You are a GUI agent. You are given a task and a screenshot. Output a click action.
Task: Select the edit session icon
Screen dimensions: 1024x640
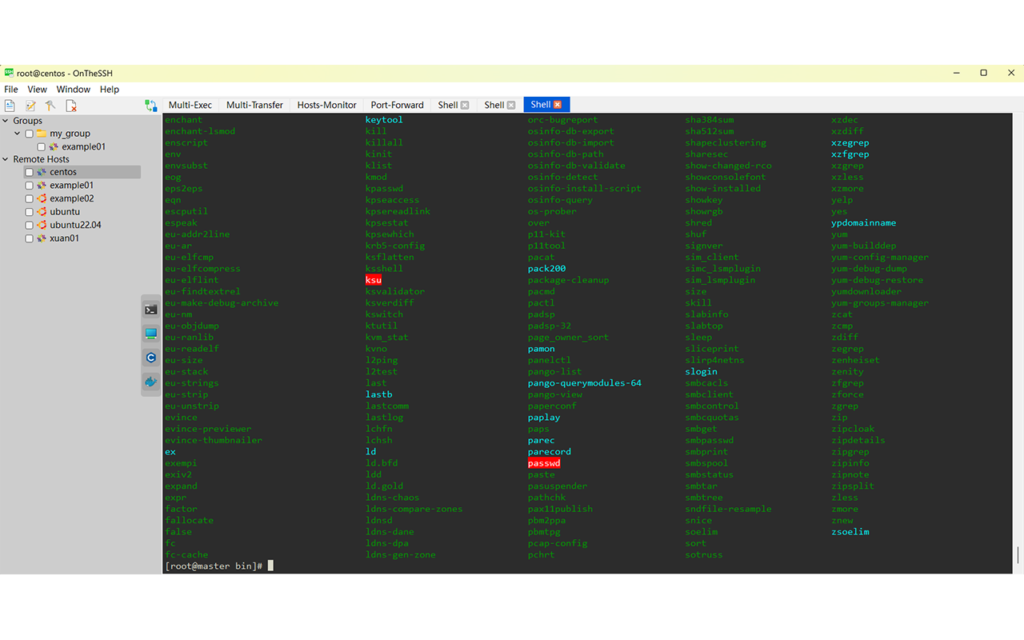(31, 105)
